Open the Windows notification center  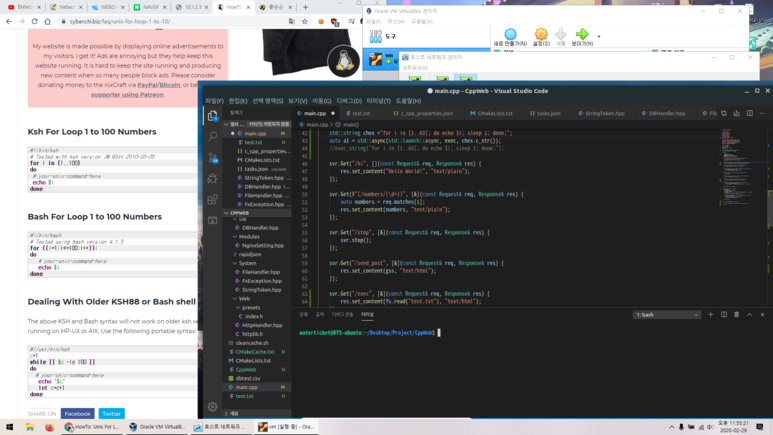[x=760, y=427]
